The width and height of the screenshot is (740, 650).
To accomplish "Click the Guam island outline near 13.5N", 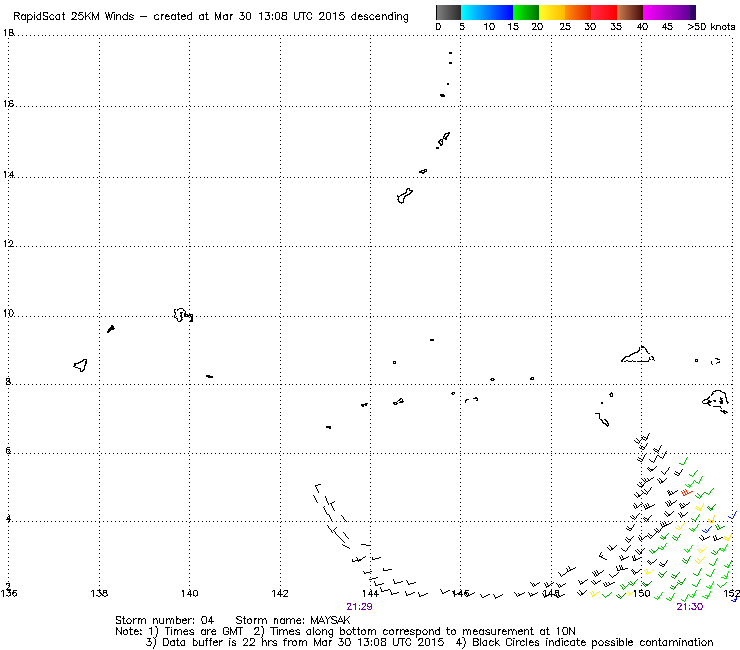I will point(405,195).
